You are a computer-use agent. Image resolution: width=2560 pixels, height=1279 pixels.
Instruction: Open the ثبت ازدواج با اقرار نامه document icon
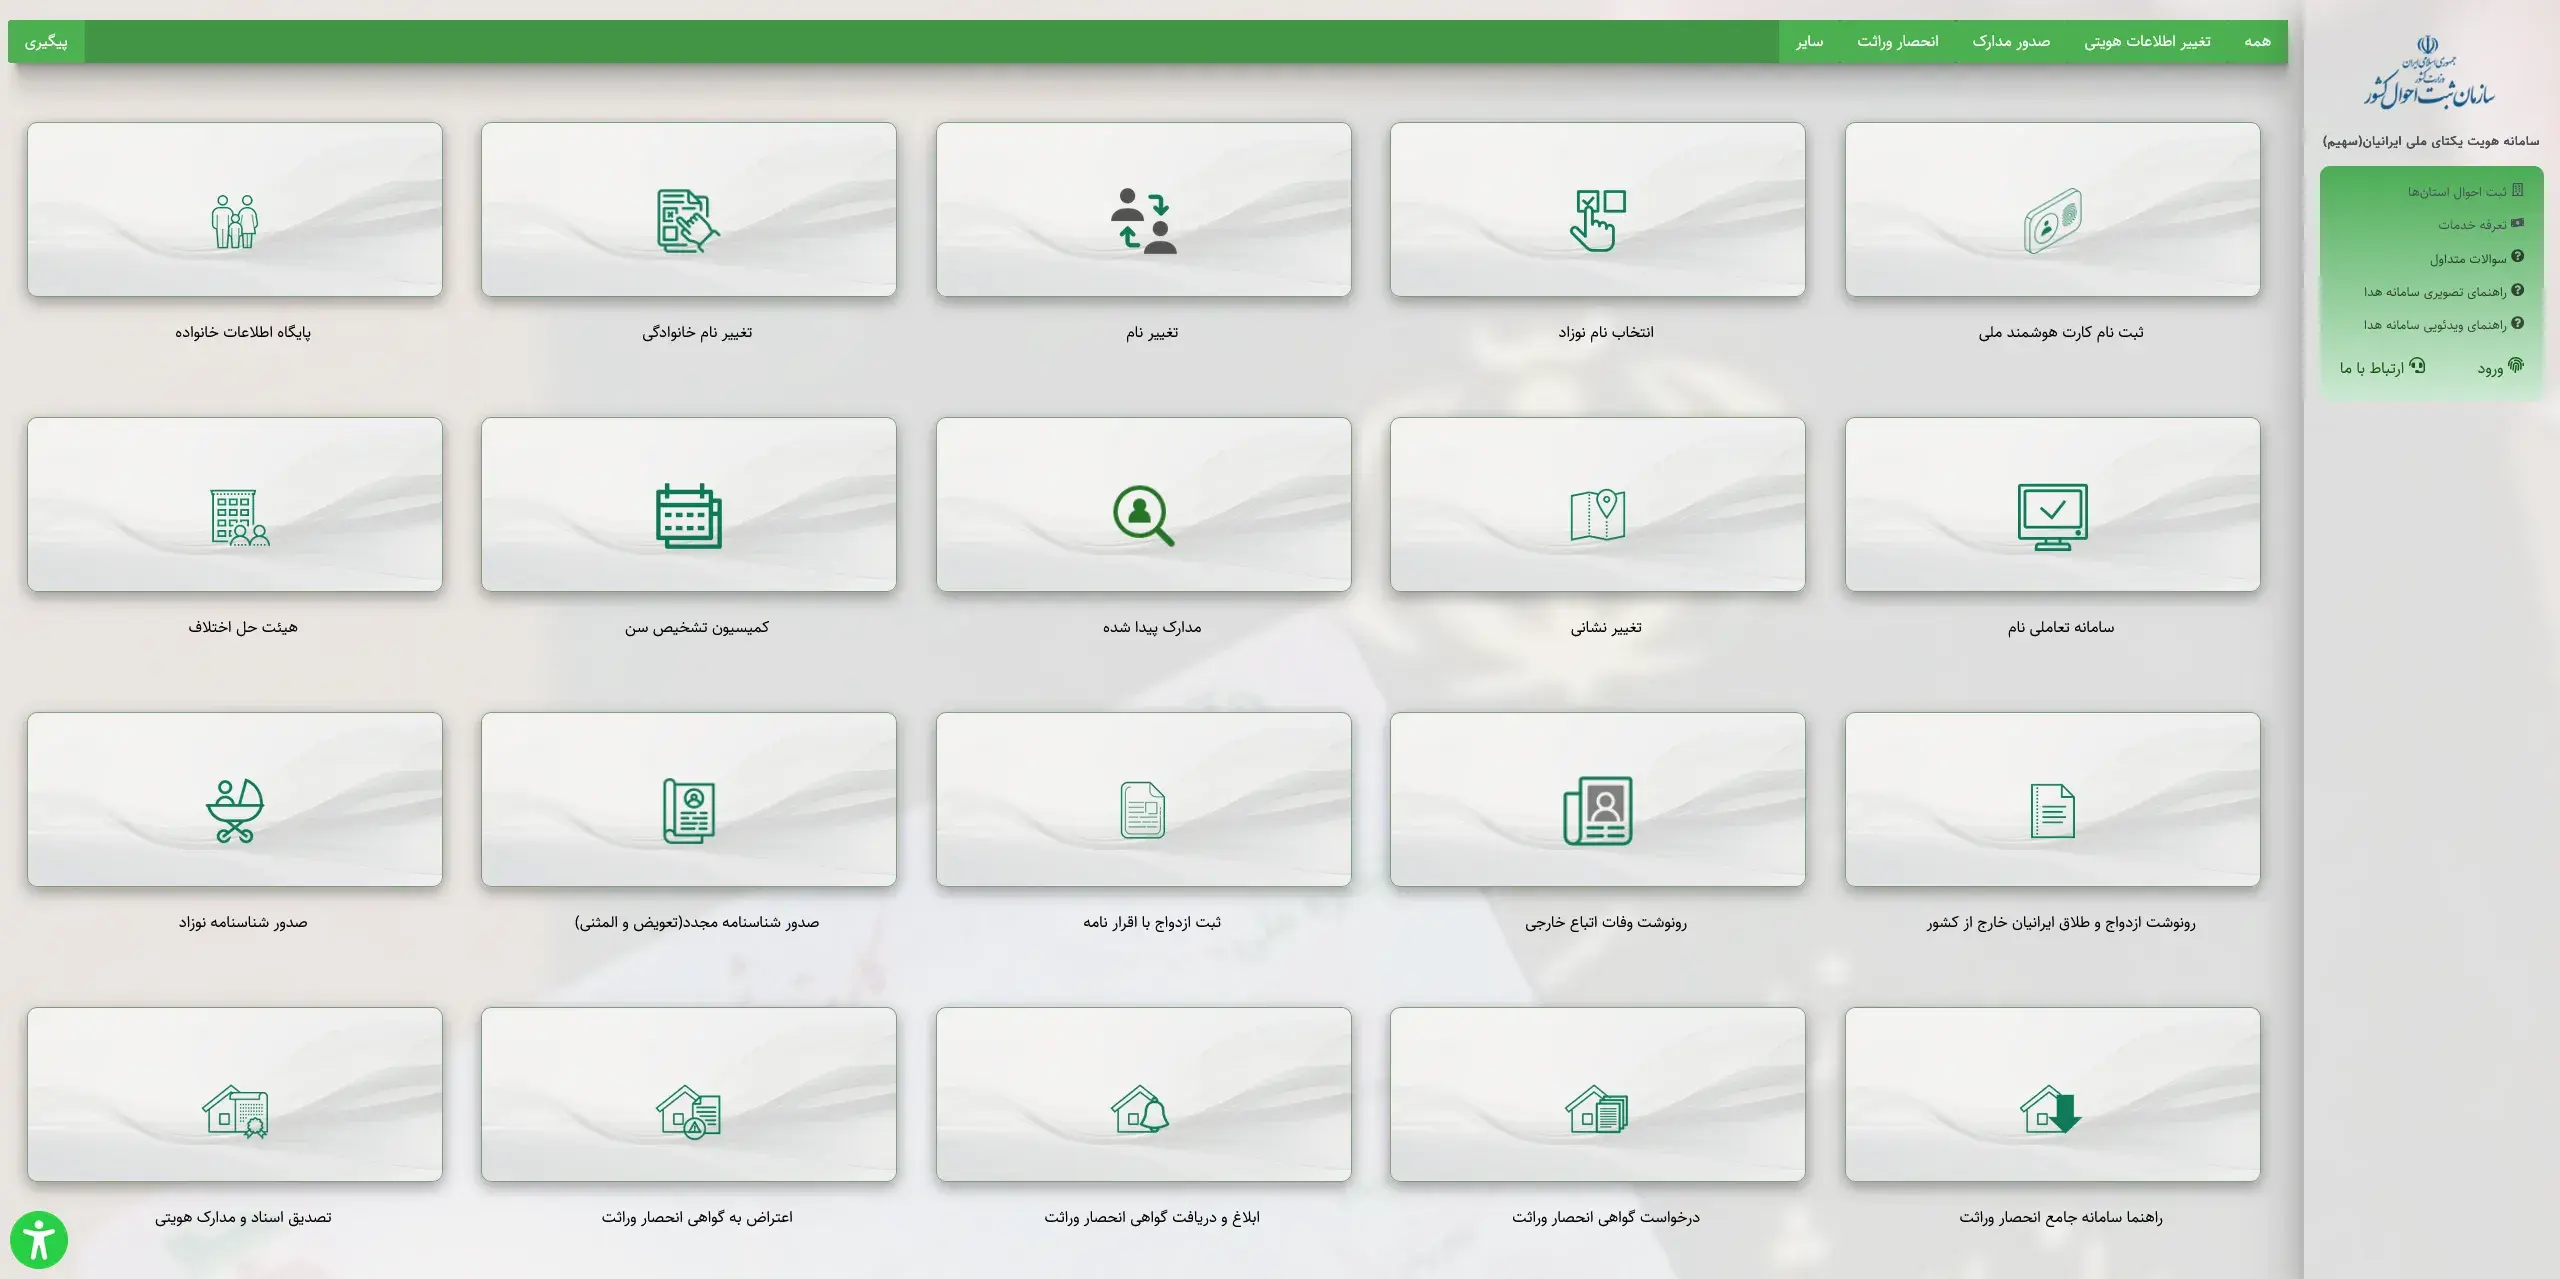coord(1144,810)
